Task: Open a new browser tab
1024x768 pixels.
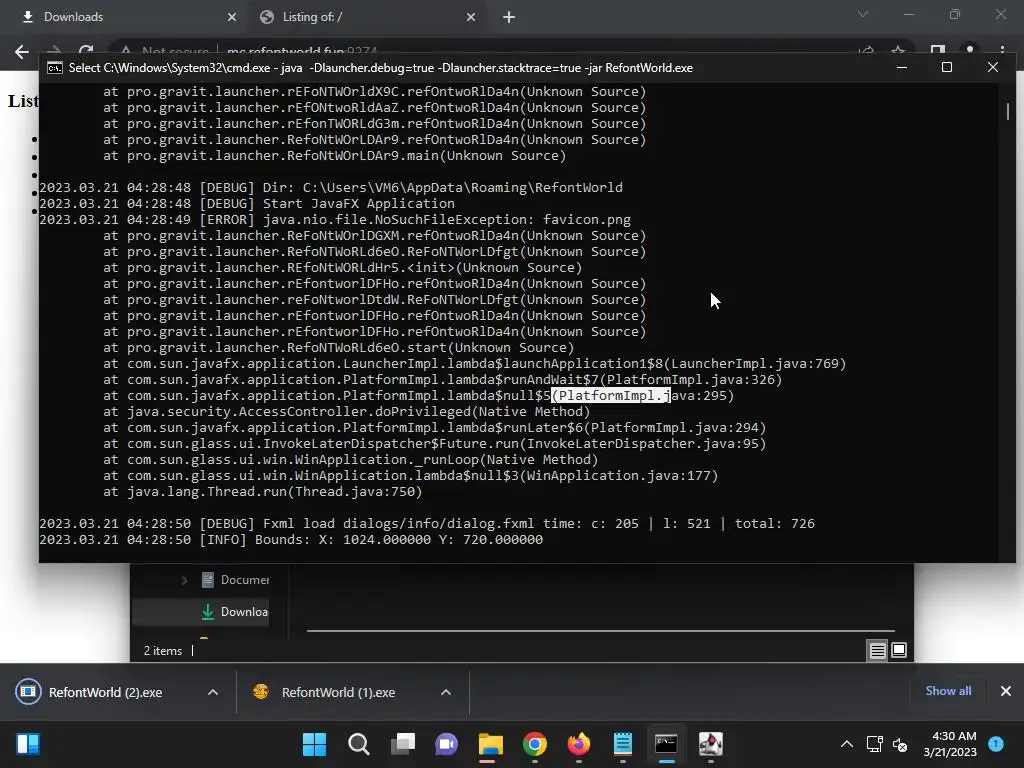Action: coord(509,18)
